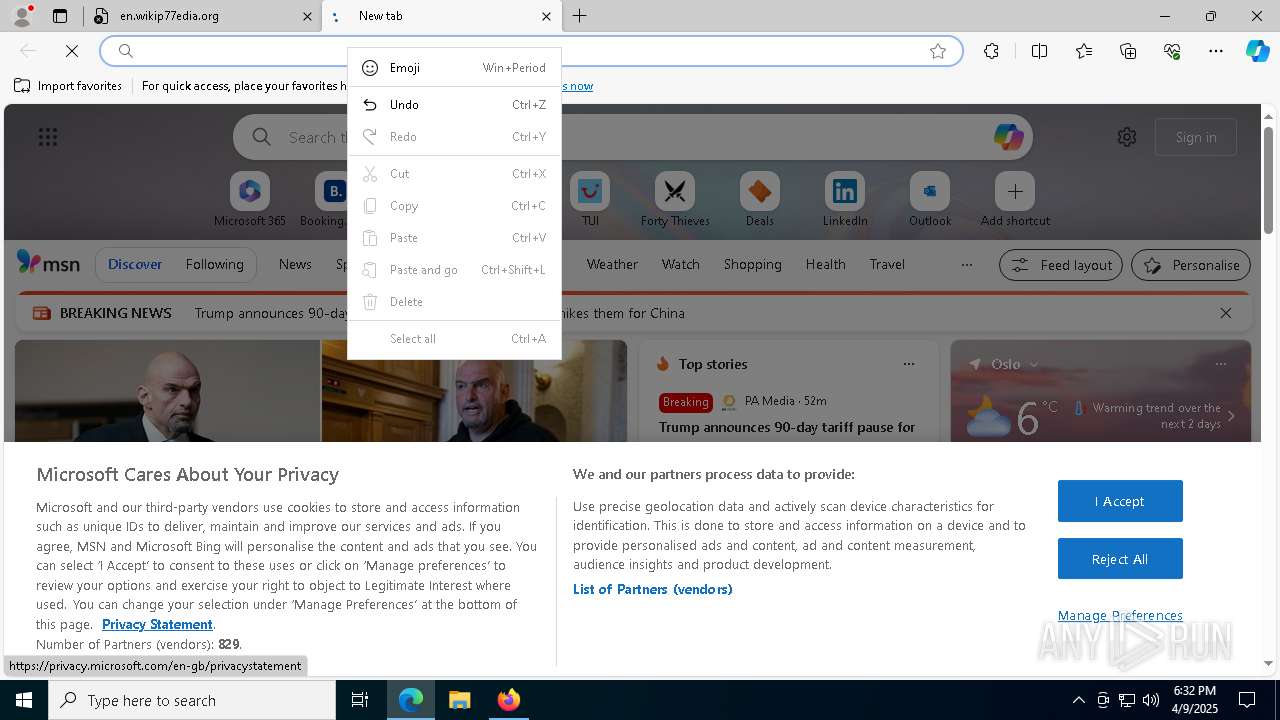Open the Shopping category
Screen dimensions: 1280x720
(x=752, y=264)
